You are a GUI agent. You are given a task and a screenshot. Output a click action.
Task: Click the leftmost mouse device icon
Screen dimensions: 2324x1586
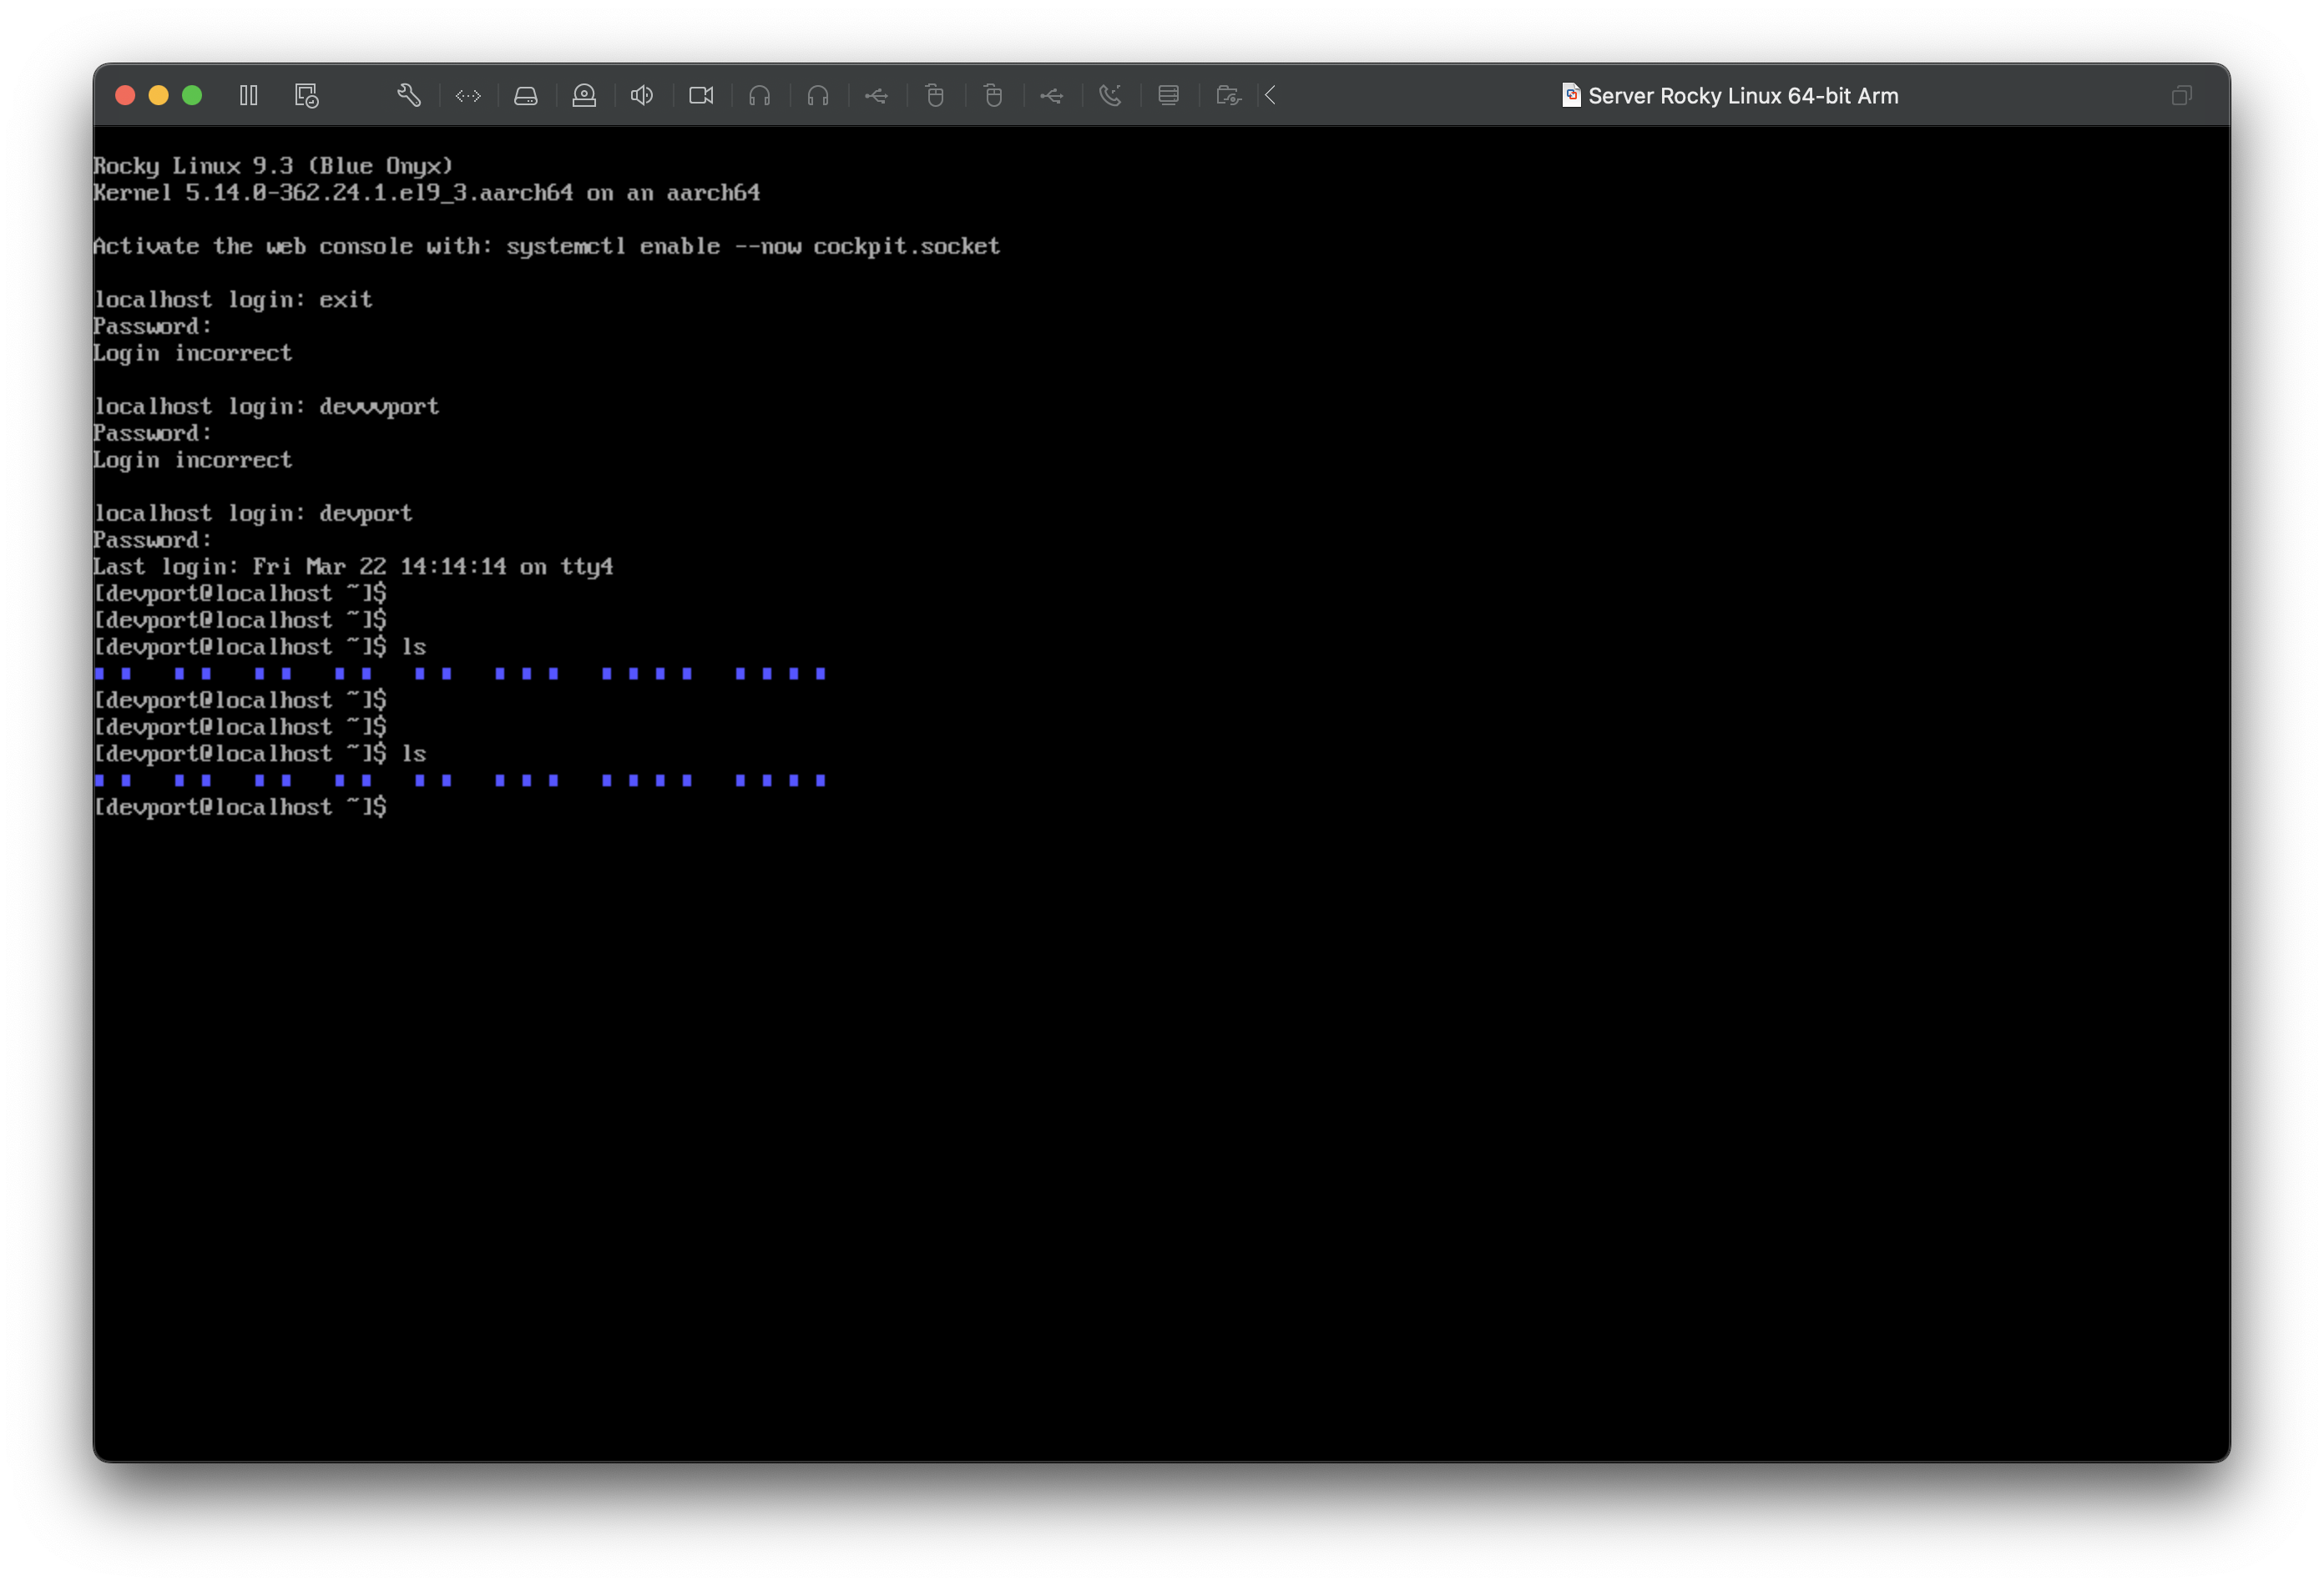point(935,96)
